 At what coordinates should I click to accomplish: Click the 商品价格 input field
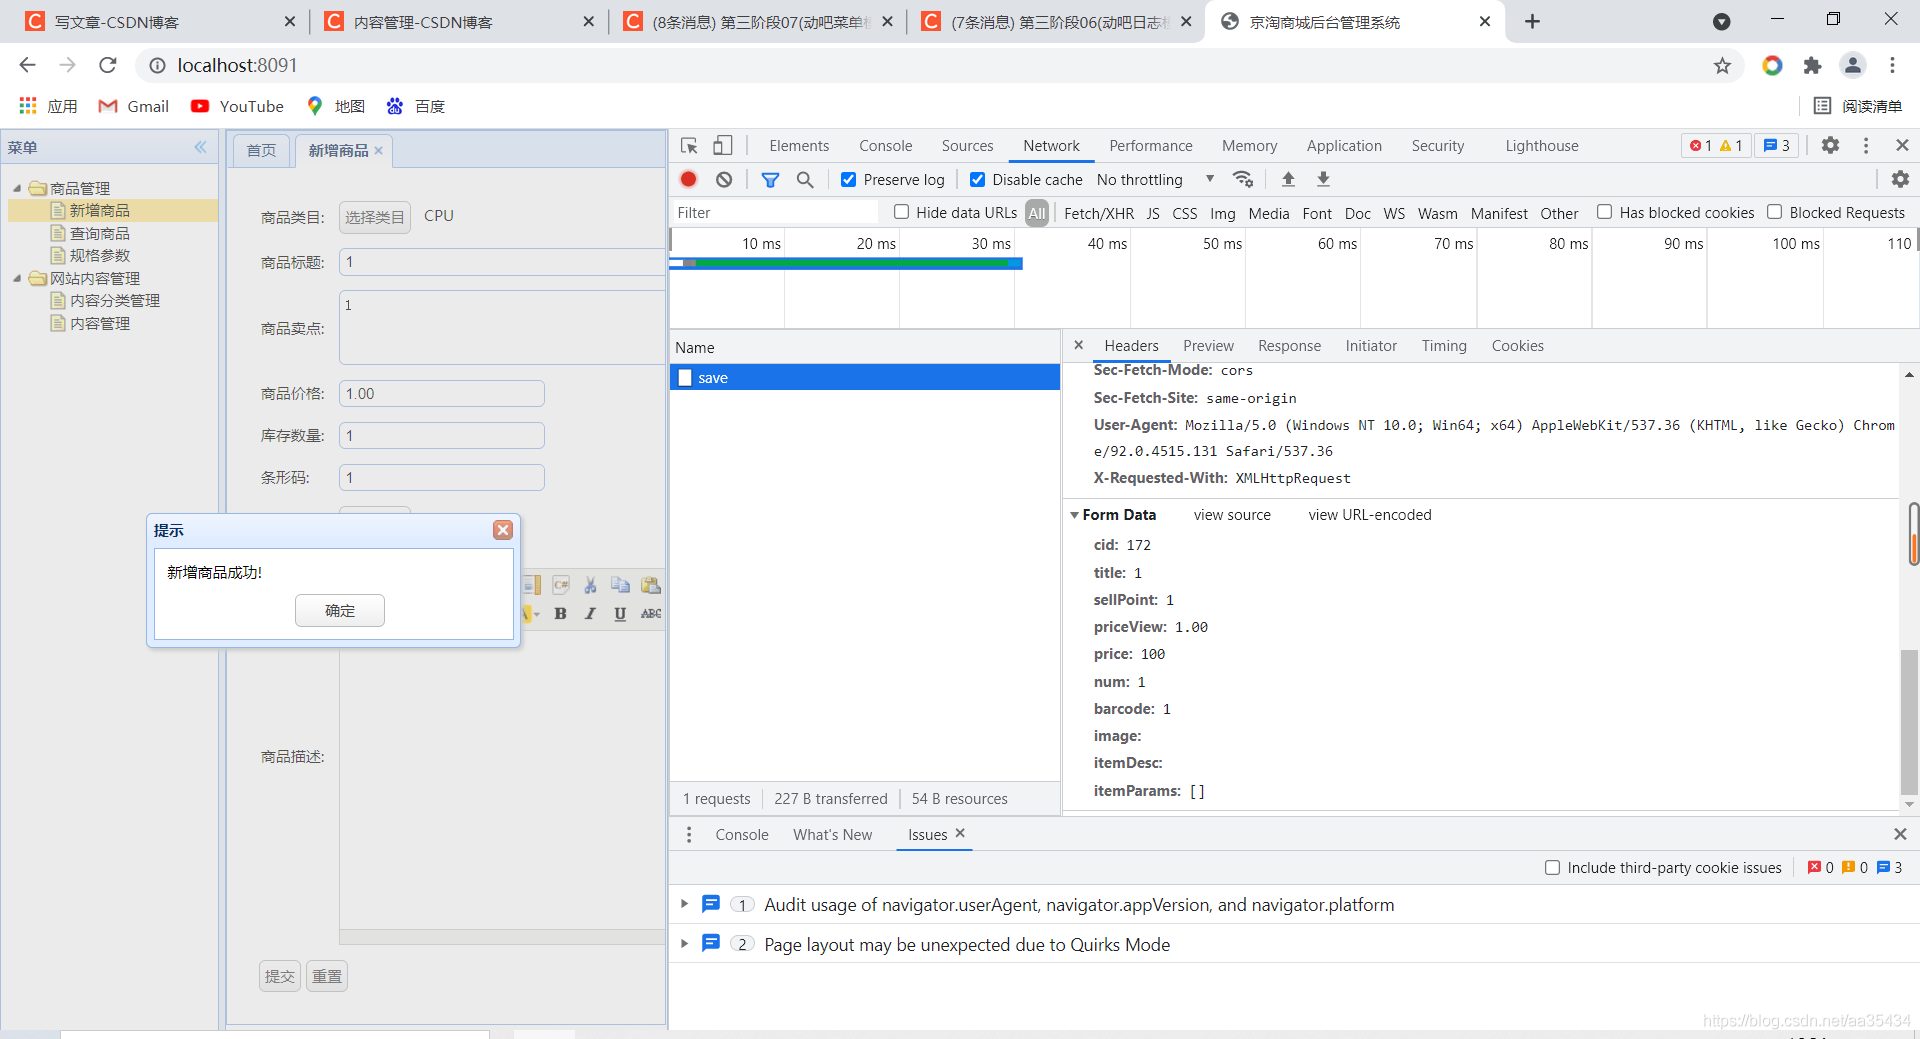[x=442, y=394]
